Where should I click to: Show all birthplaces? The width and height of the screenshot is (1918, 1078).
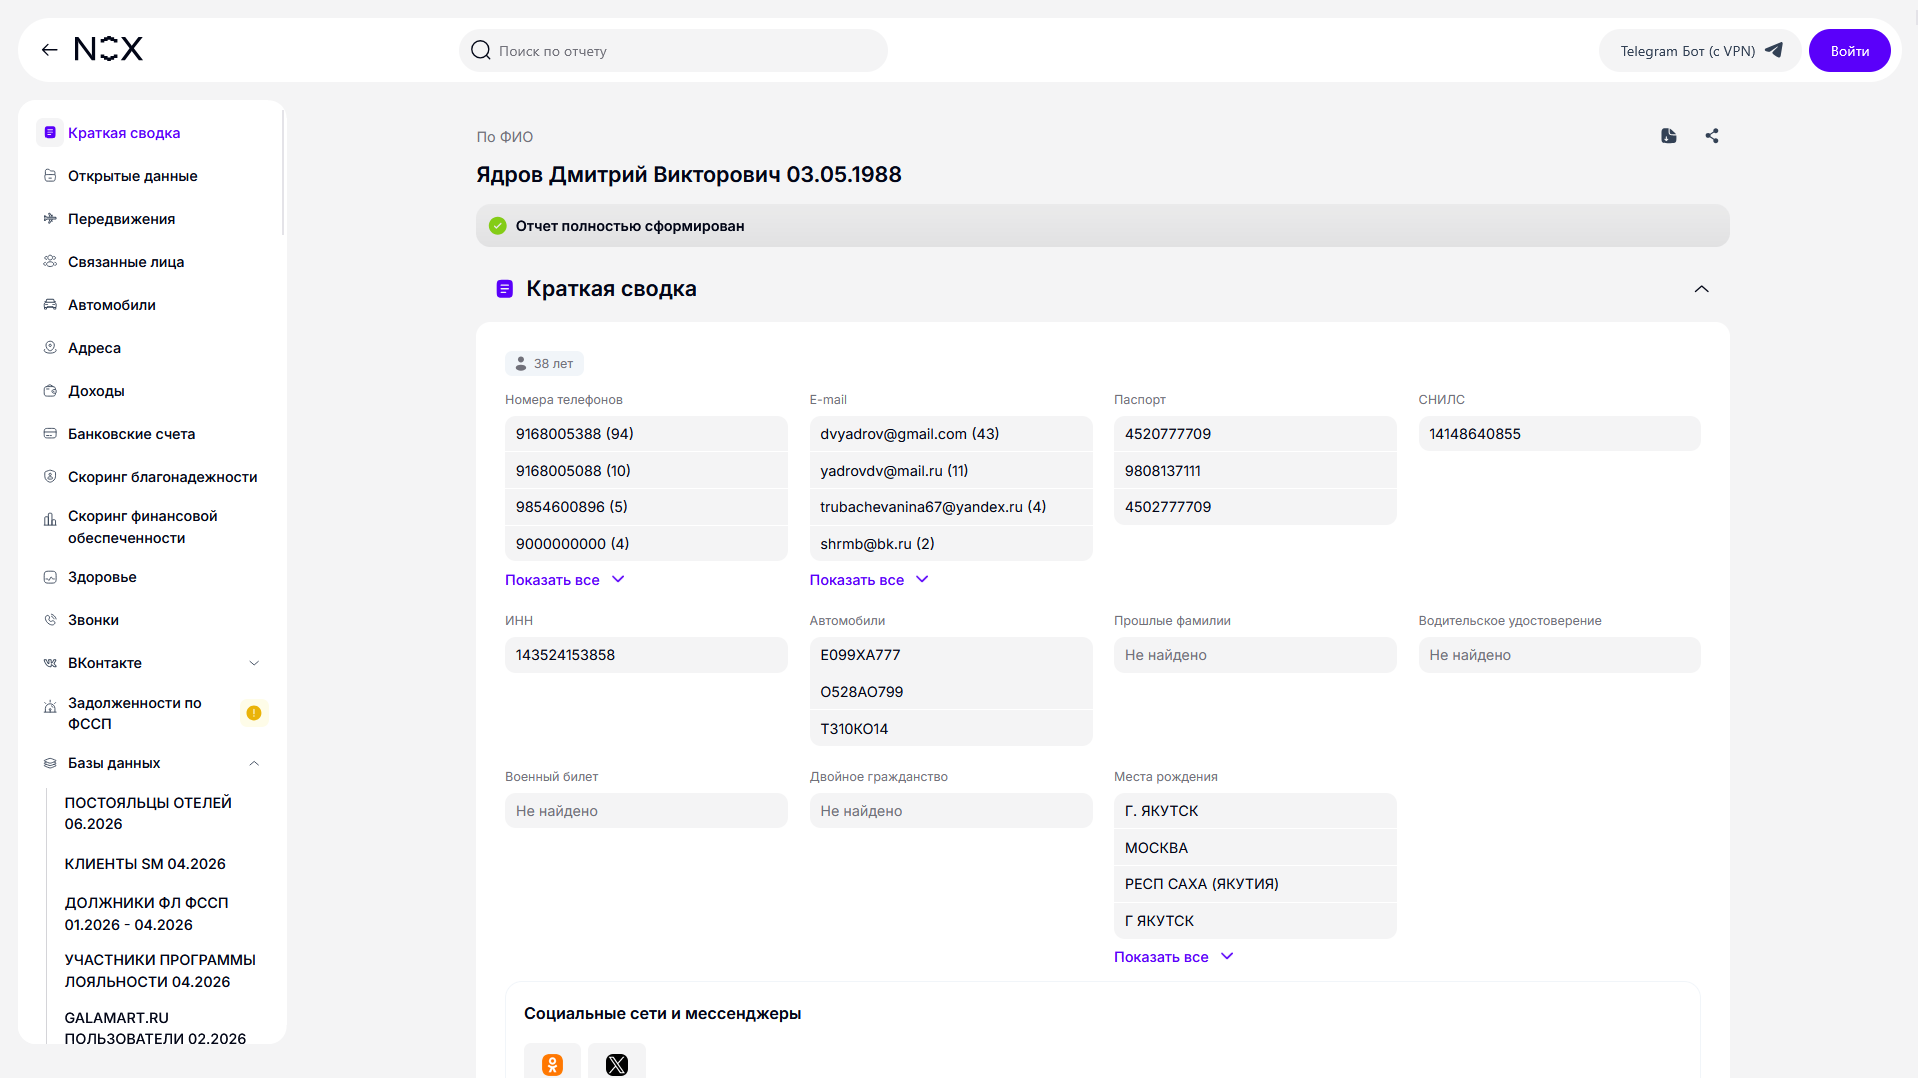click(x=1174, y=957)
